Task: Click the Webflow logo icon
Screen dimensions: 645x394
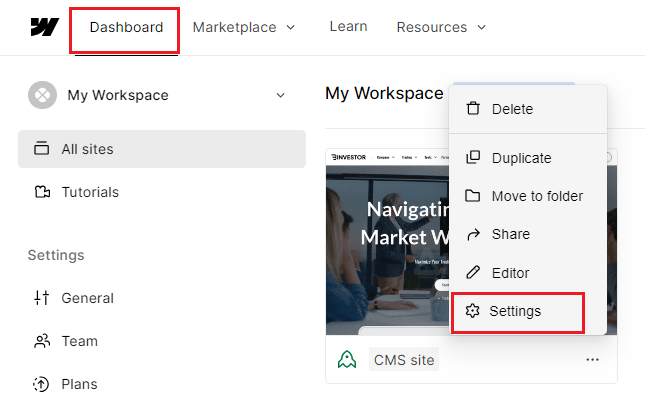Action: [x=45, y=27]
